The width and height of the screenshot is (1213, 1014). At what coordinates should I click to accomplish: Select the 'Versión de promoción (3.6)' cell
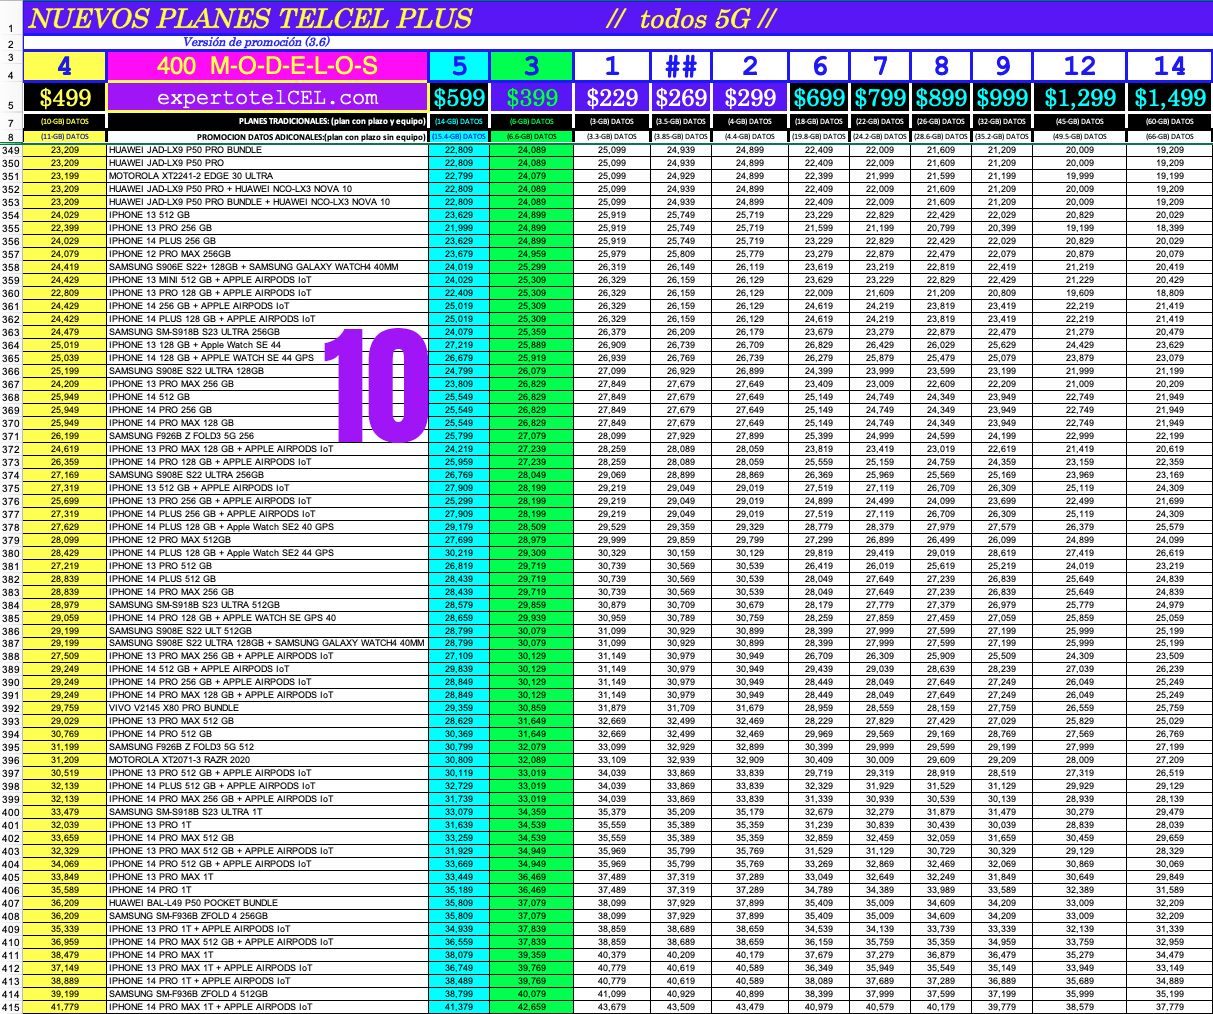[256, 42]
